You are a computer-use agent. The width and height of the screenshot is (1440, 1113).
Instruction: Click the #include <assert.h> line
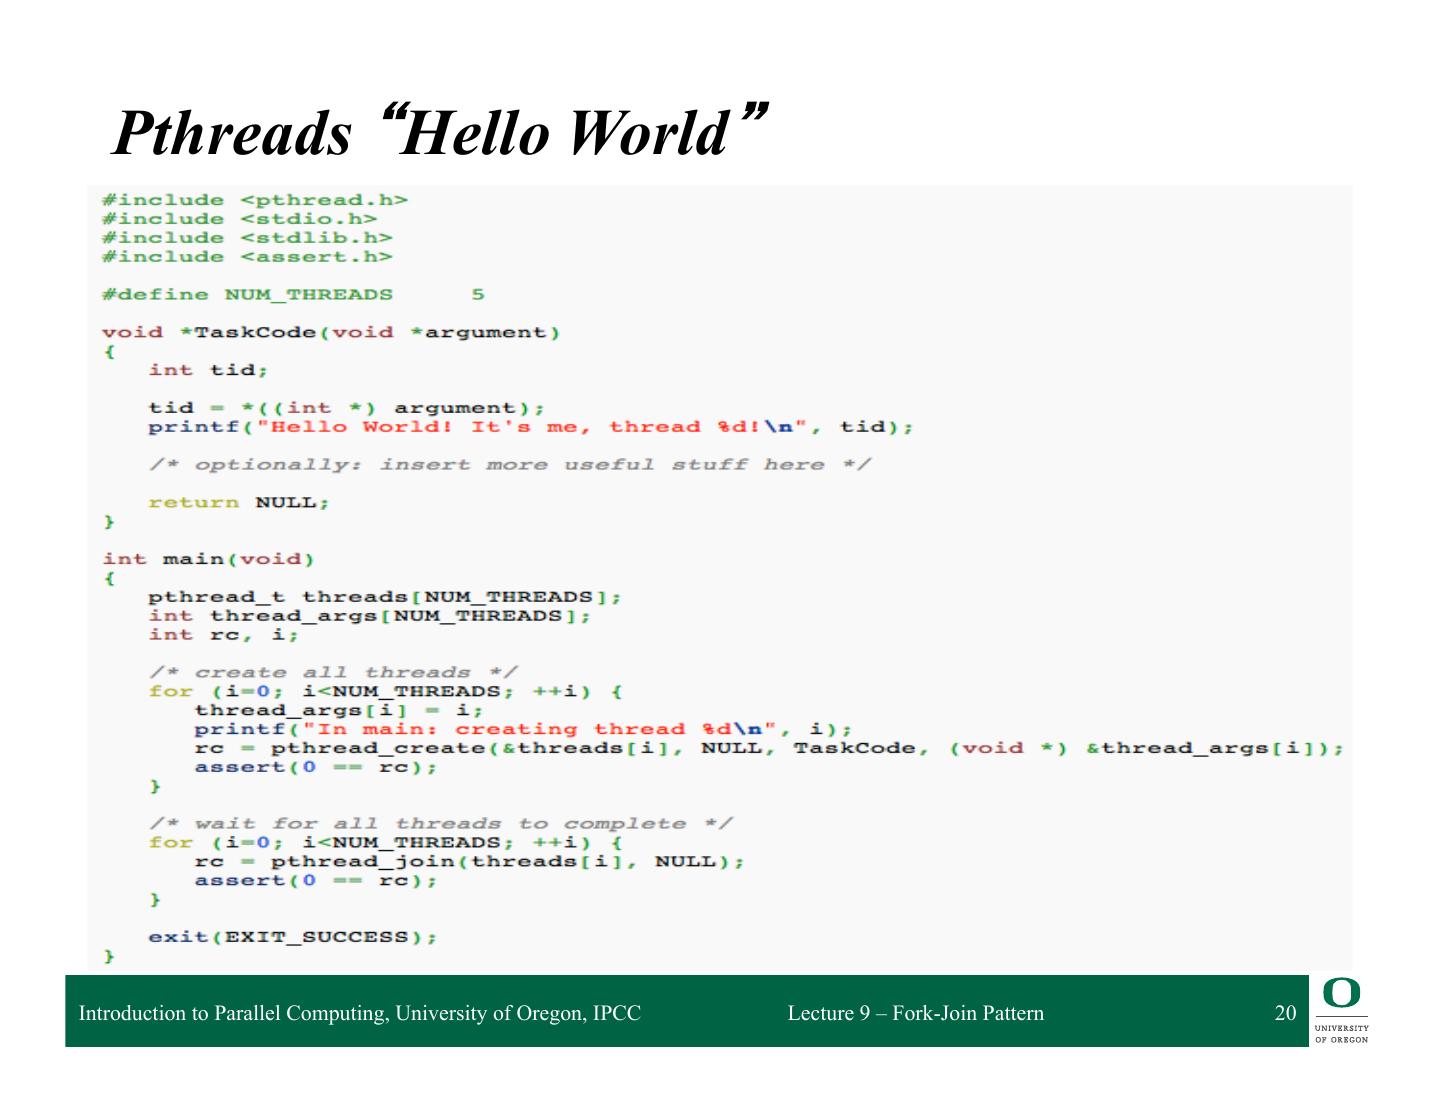(247, 257)
